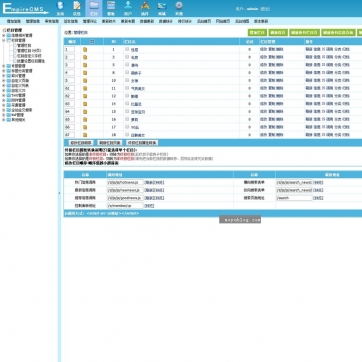Click the folder icon in row ID 5
The image size is (362, 362).
point(85,65)
